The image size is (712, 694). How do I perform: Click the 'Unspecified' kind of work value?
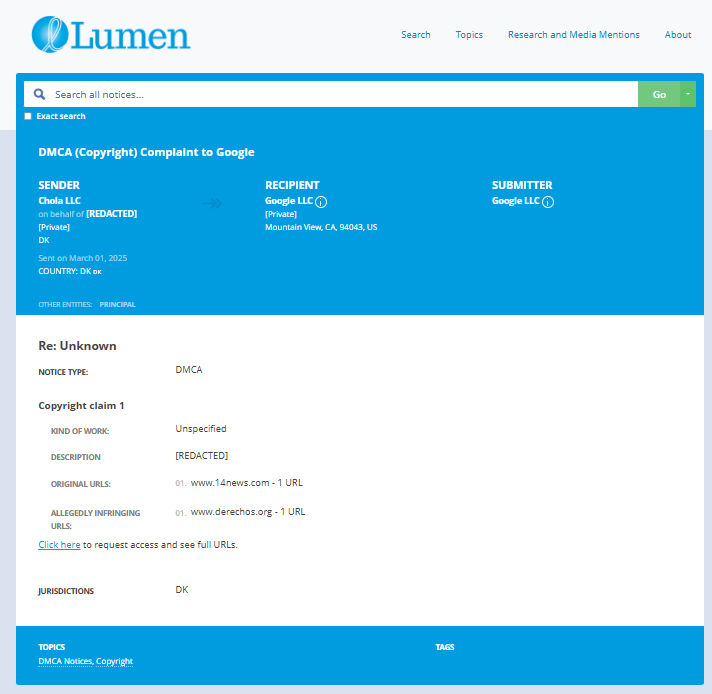pos(201,429)
